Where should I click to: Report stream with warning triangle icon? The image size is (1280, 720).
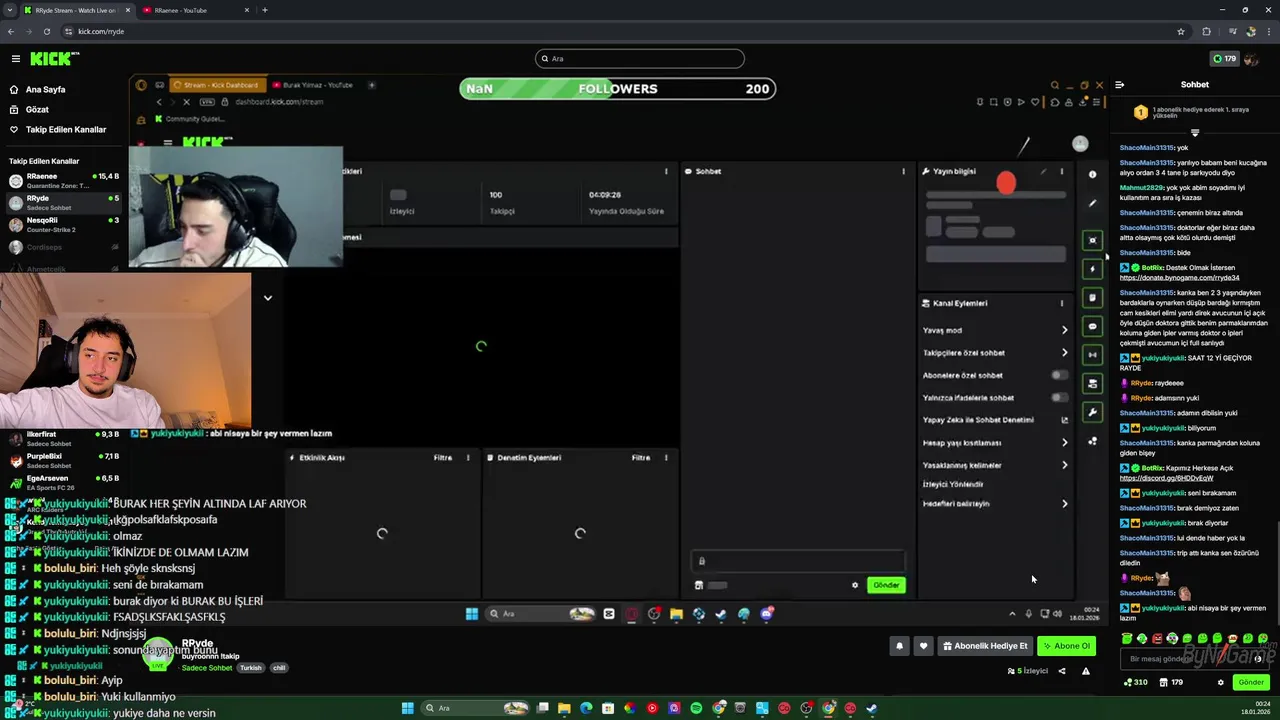[1086, 671]
